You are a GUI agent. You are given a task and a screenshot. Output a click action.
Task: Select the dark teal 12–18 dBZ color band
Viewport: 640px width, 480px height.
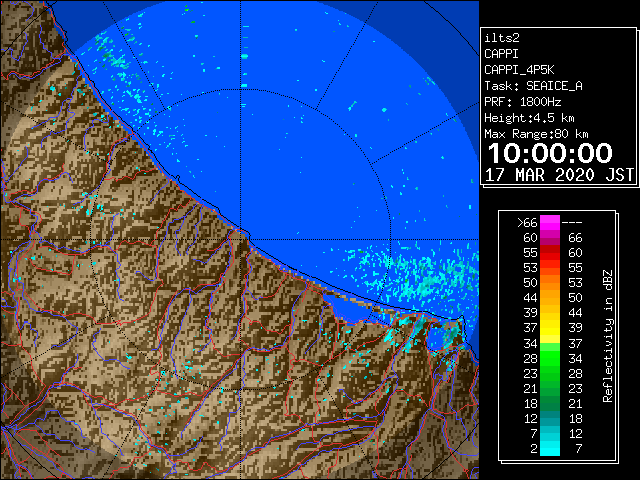(x=550, y=418)
